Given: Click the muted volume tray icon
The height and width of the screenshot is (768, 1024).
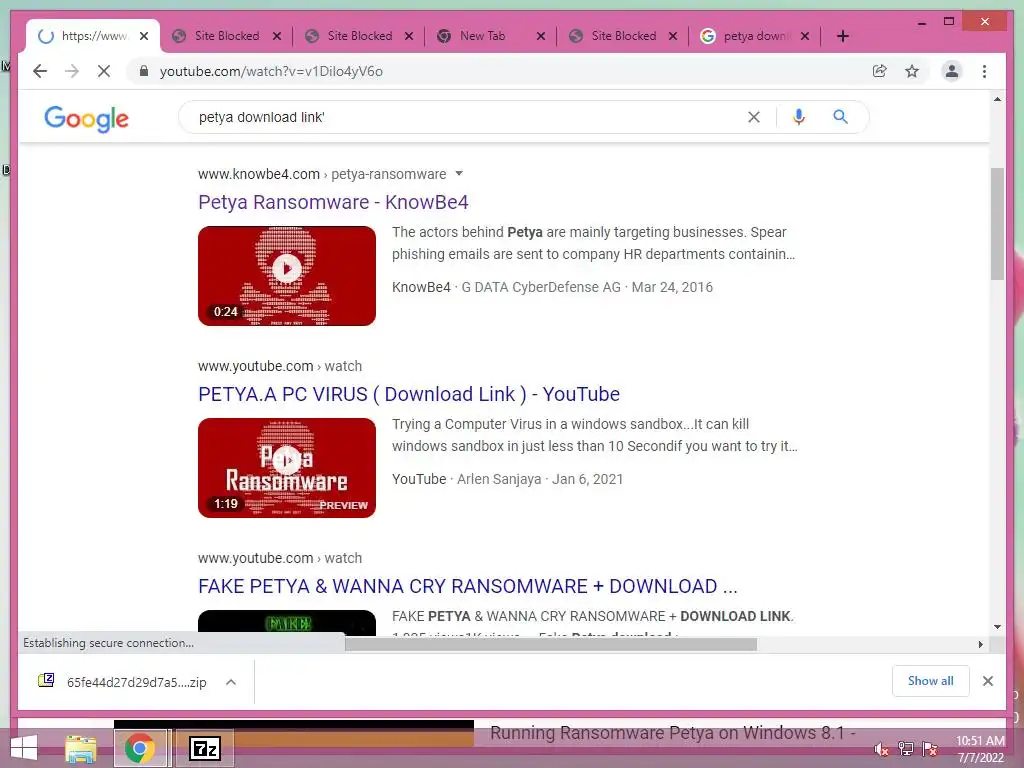Looking at the screenshot, I should (882, 749).
